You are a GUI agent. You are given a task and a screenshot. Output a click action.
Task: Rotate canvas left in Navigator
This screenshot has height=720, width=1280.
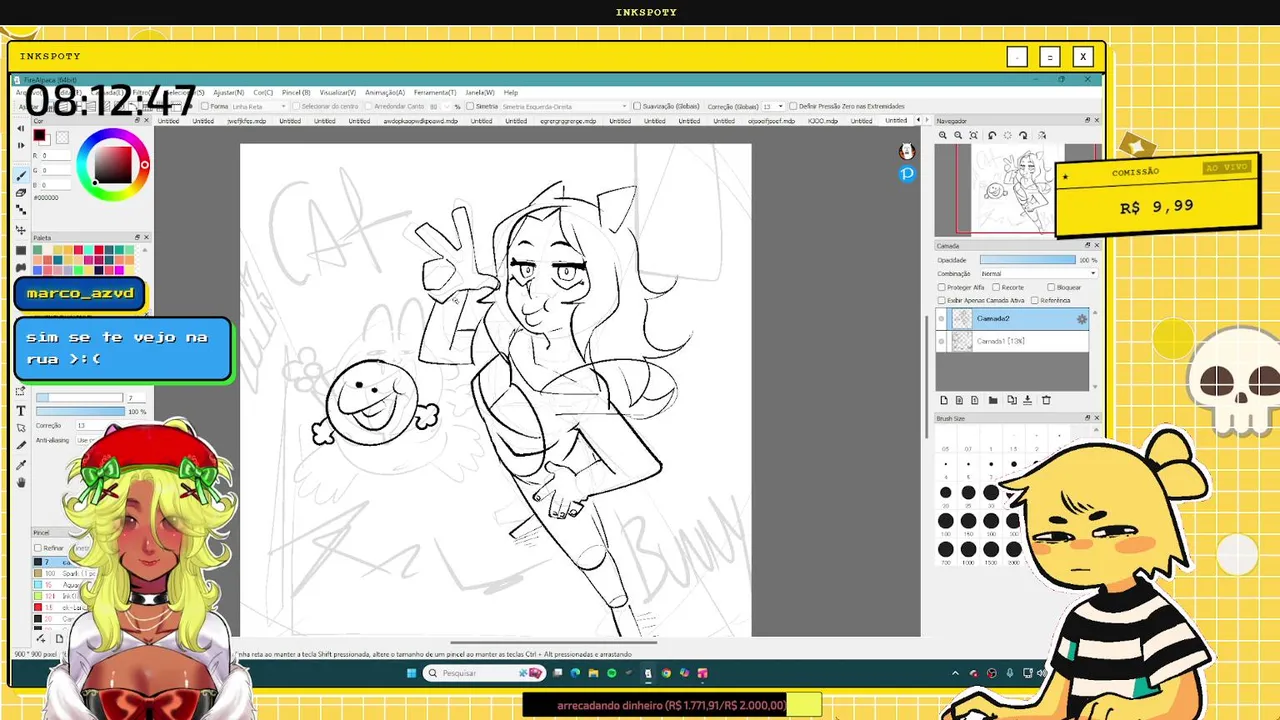[x=992, y=135]
